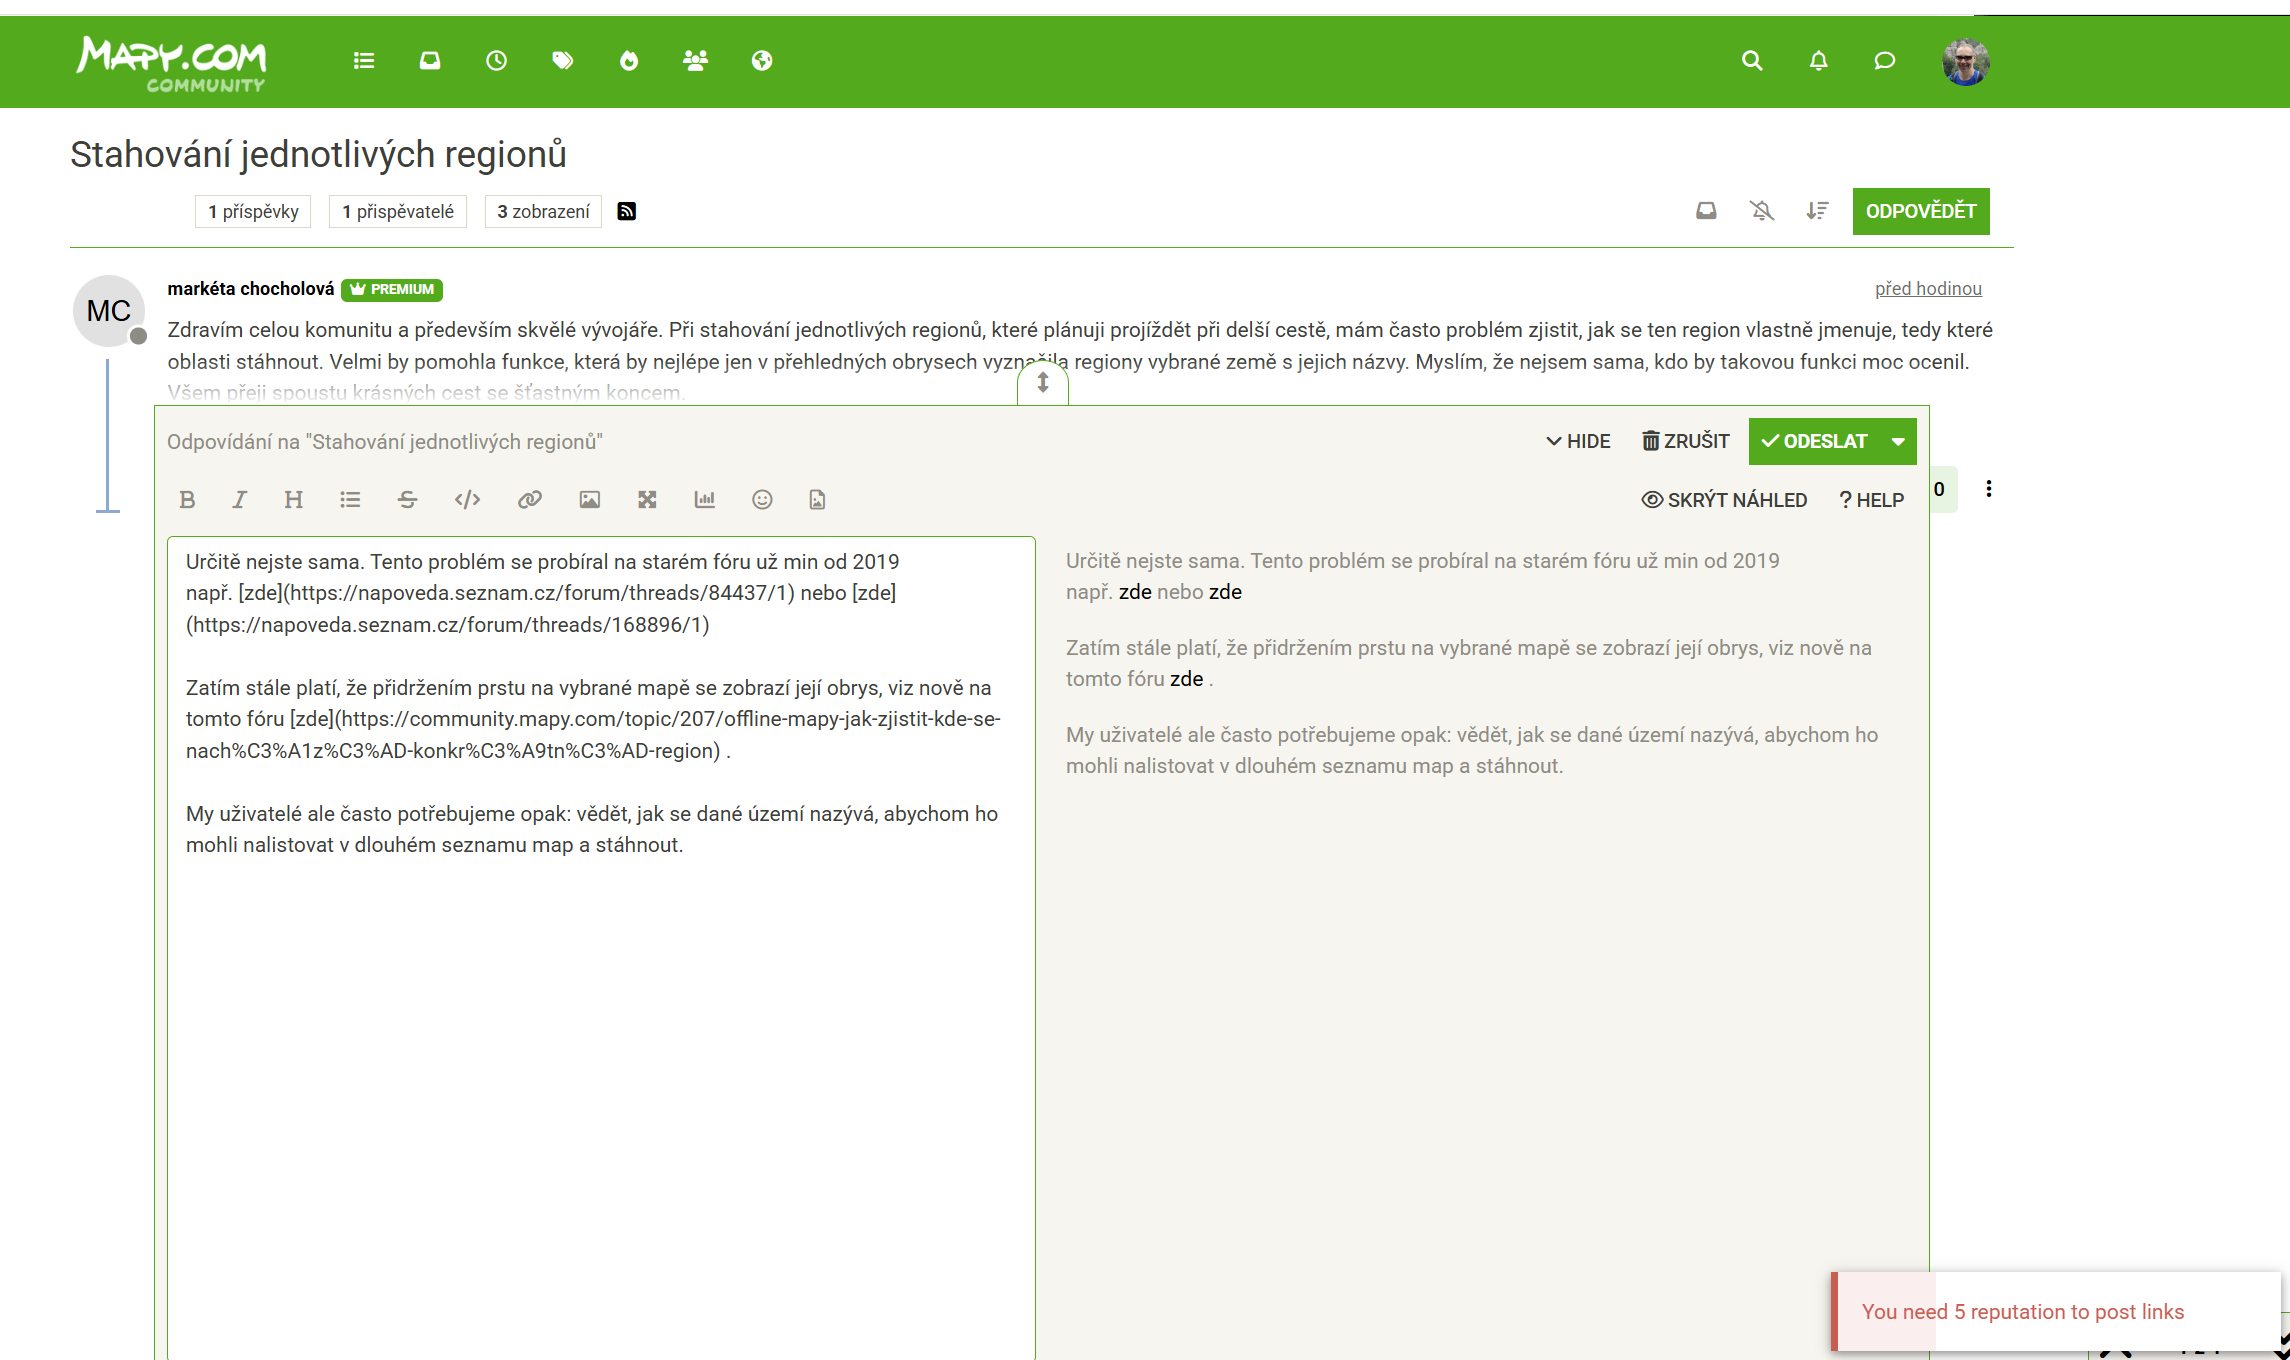Click the PREMIUM badge next to author
The image size is (2290, 1360).
392,289
